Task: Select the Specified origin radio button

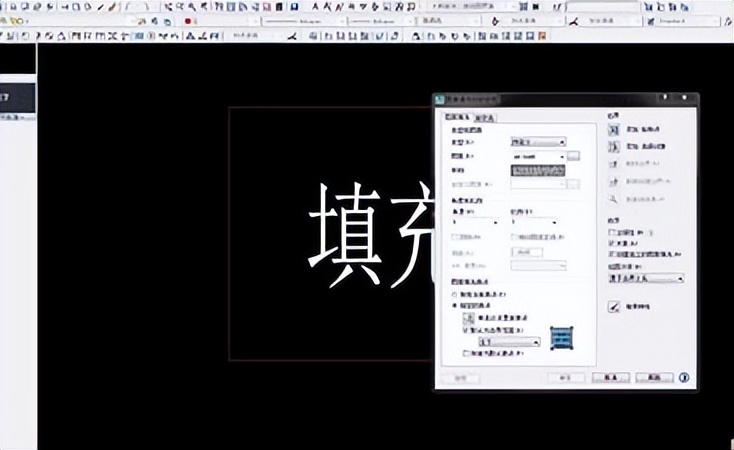Action: tap(454, 306)
